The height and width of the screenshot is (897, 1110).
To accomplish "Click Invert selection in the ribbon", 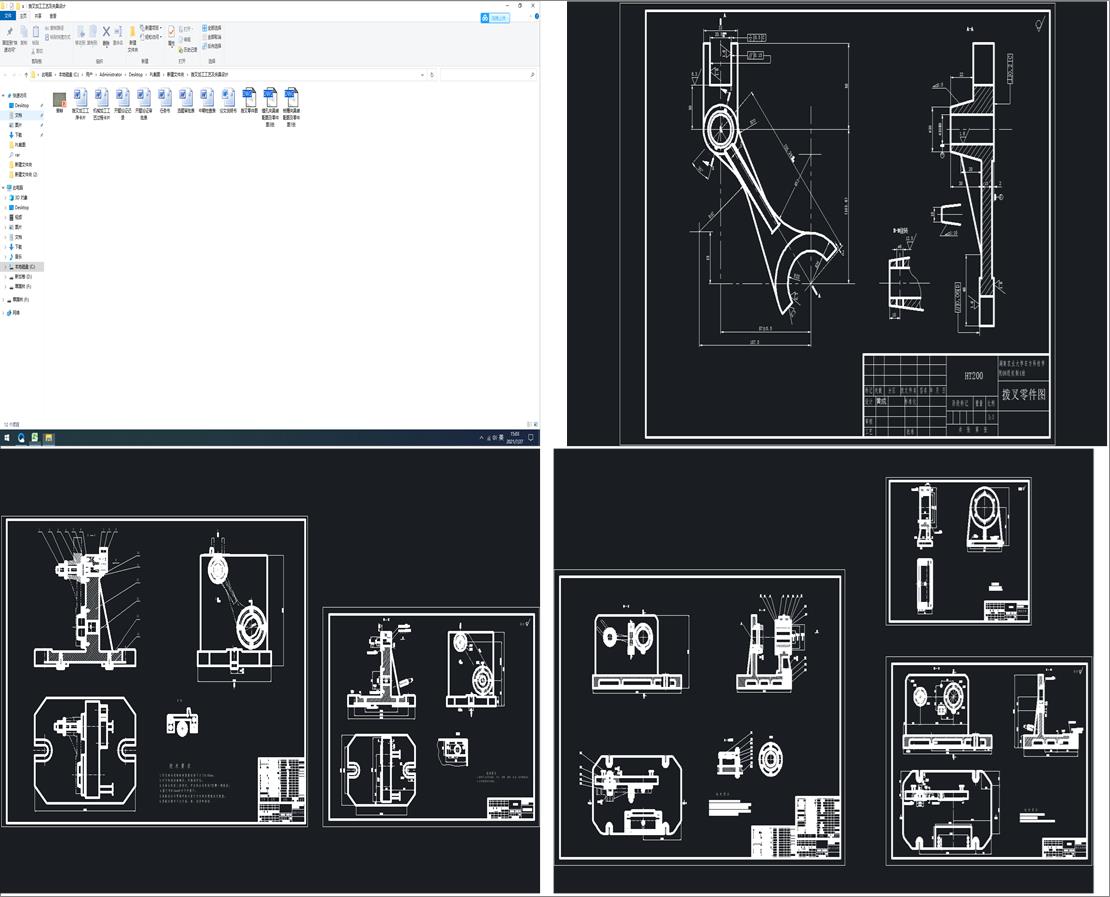I will 212,46.
